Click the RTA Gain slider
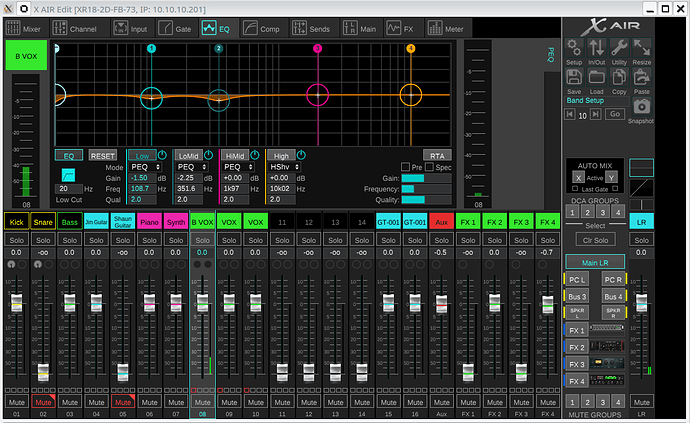 click(425, 177)
